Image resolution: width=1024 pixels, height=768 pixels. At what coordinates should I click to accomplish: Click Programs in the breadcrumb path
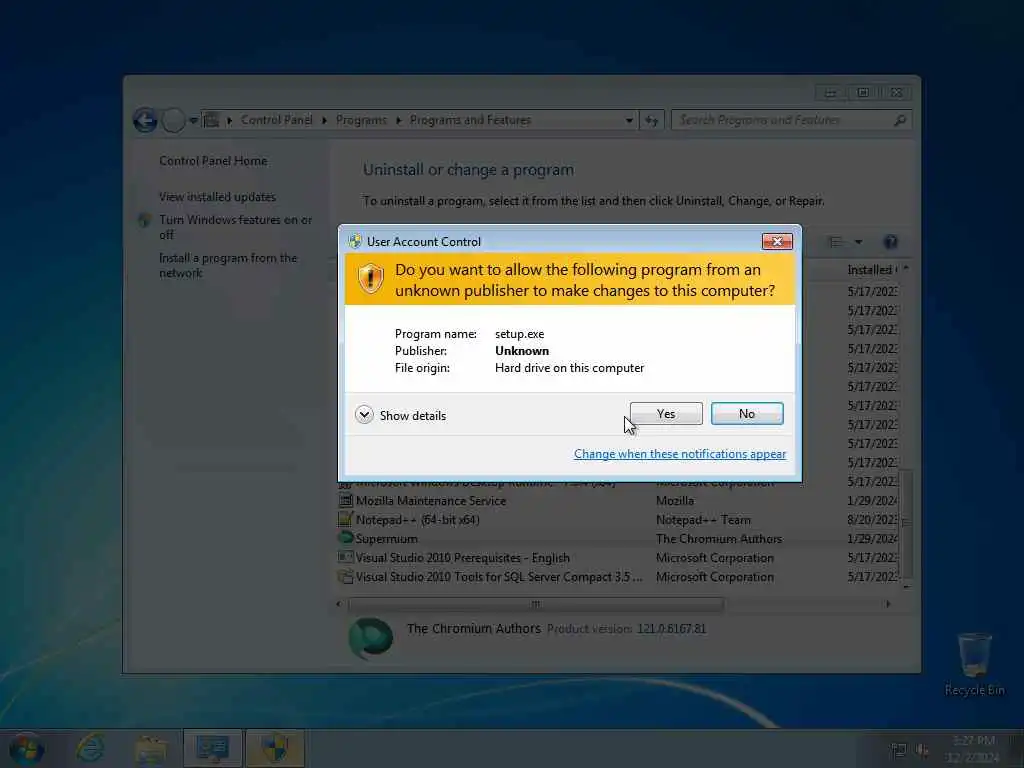[361, 120]
